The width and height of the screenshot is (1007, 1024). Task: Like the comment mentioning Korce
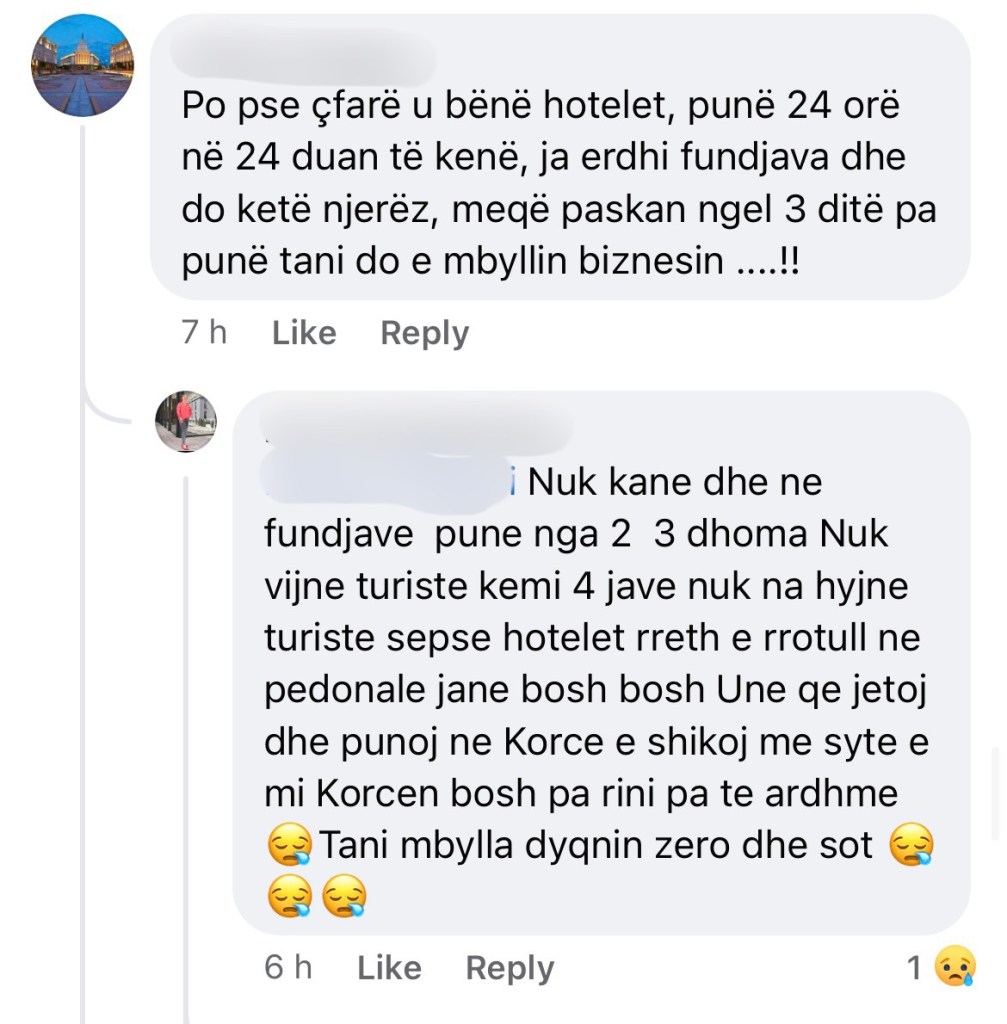388,967
